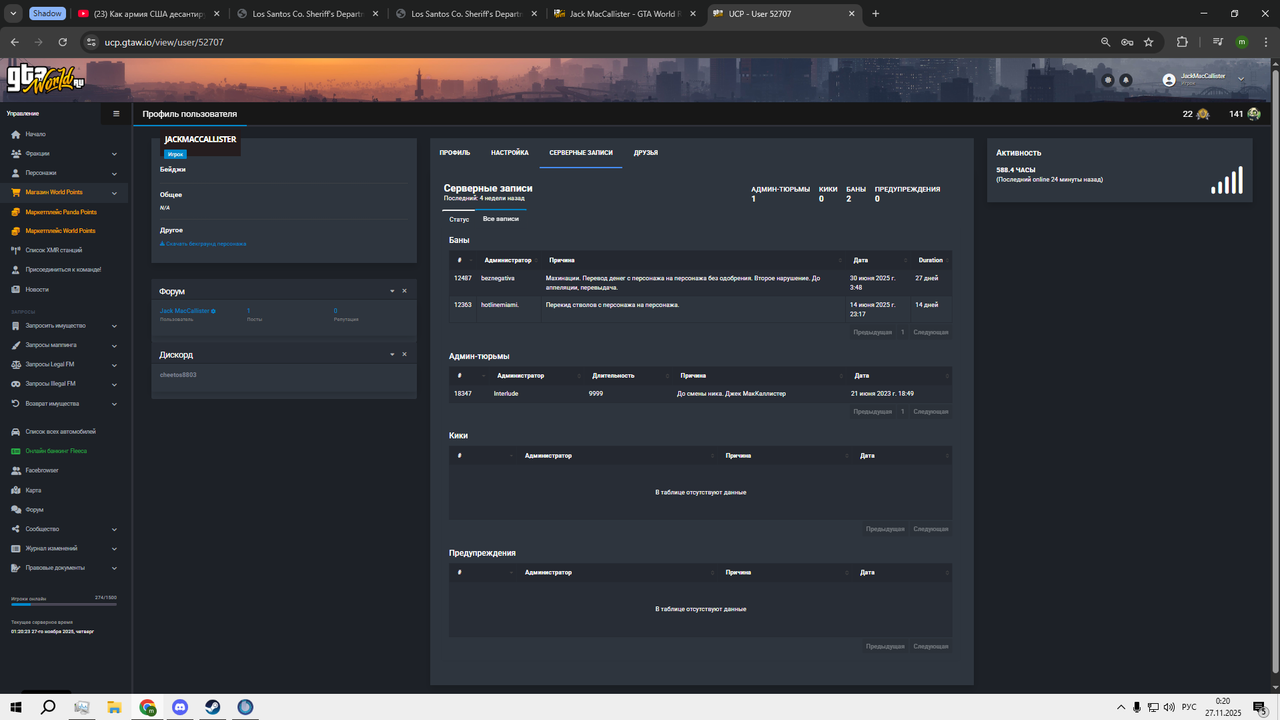The image size is (1280, 720).
Task: Switch to Друзья tab
Action: pos(646,153)
